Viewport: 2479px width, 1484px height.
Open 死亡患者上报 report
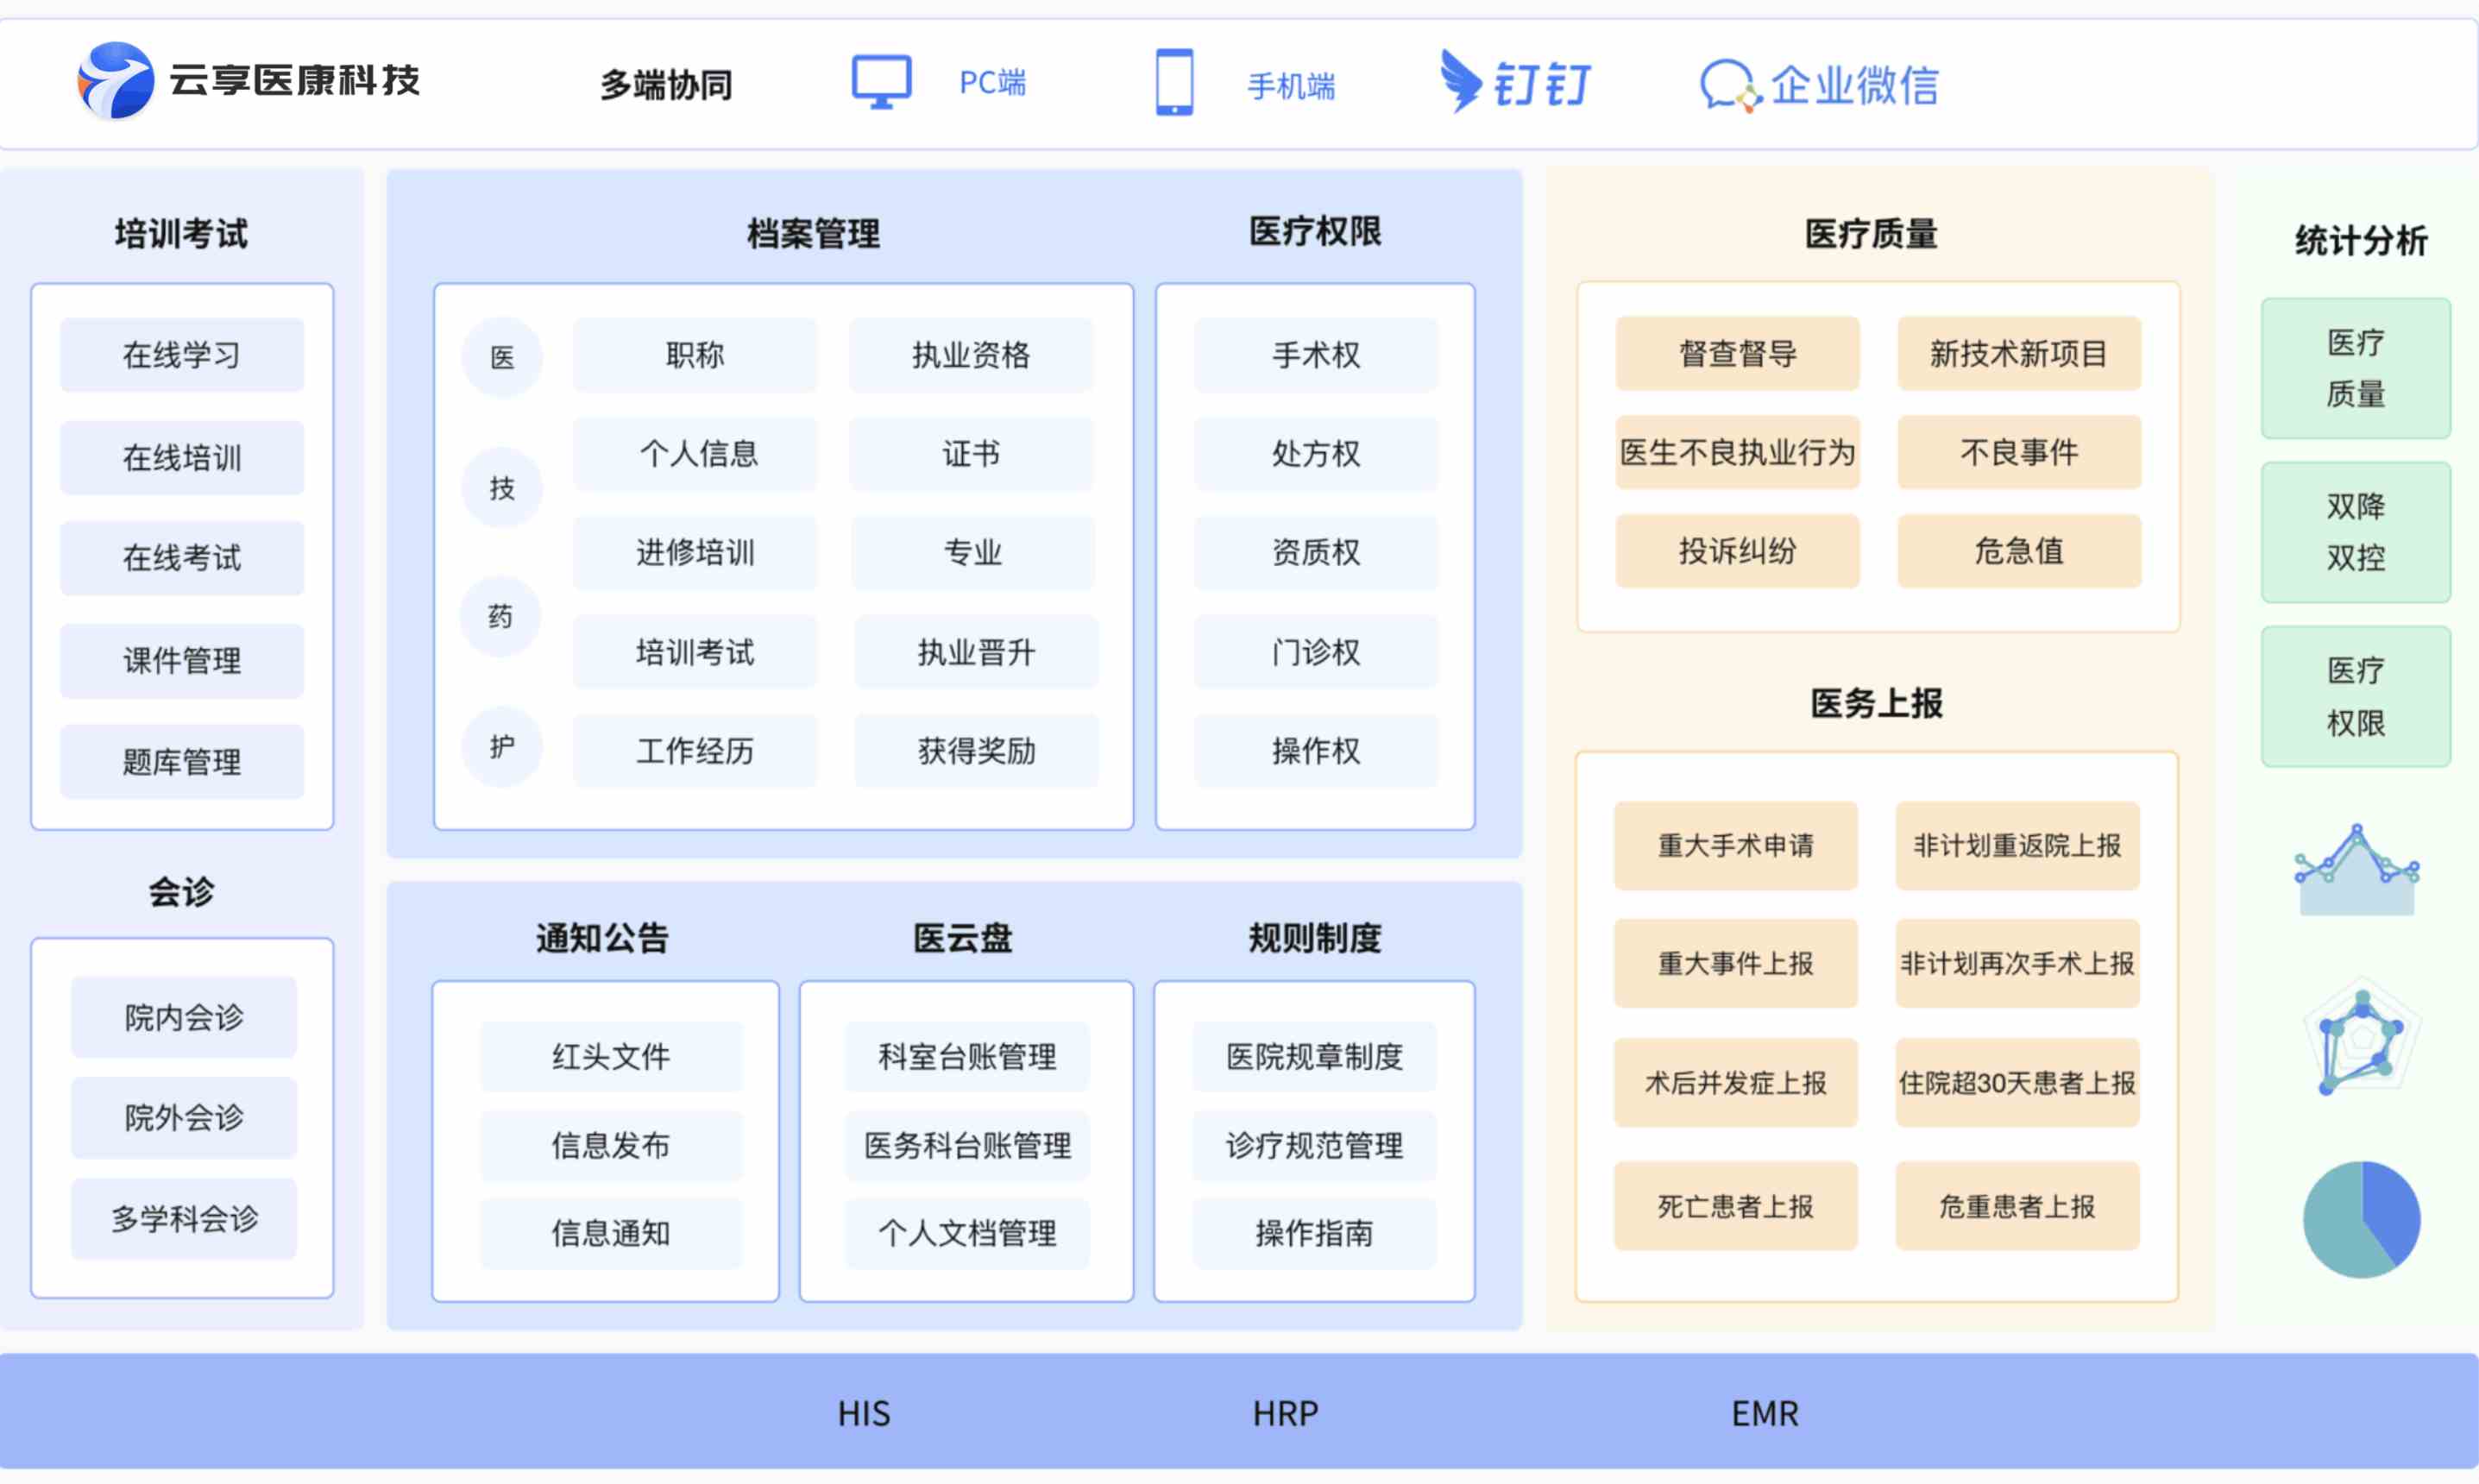1735,1206
